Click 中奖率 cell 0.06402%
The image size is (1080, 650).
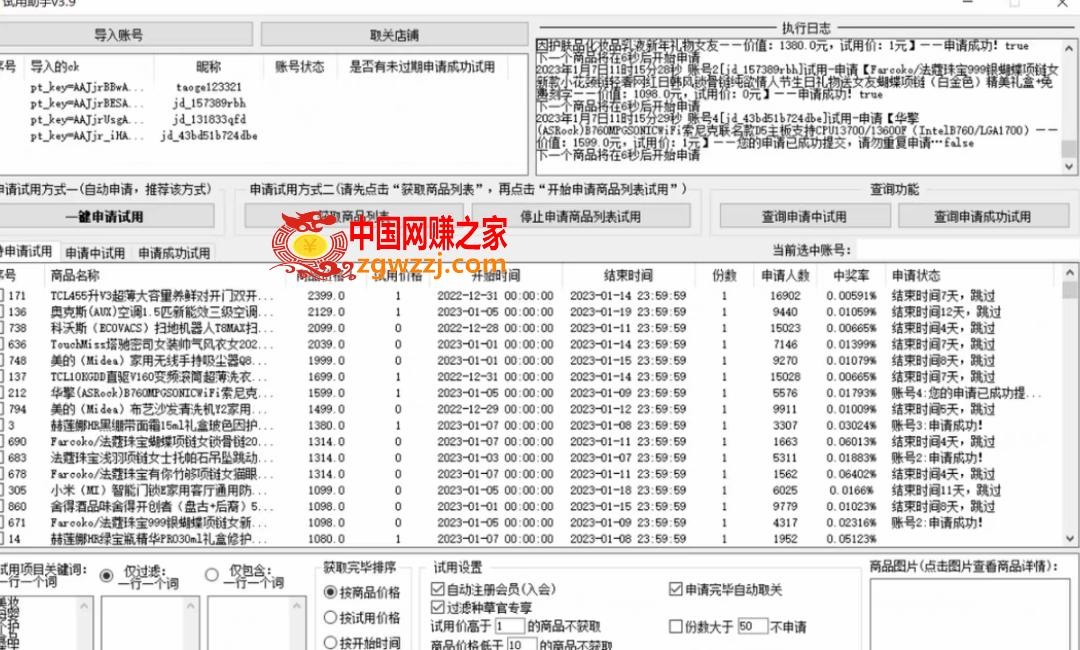click(851, 474)
